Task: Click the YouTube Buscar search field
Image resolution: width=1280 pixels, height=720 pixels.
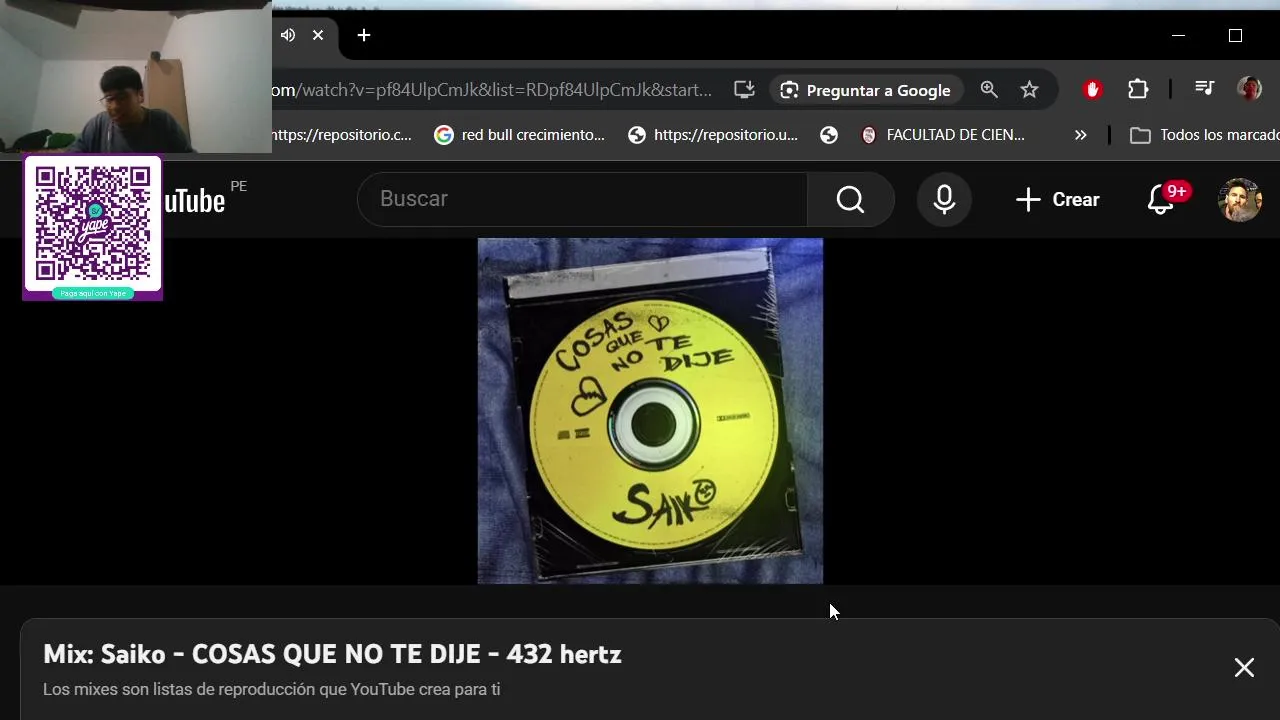Action: [x=582, y=199]
